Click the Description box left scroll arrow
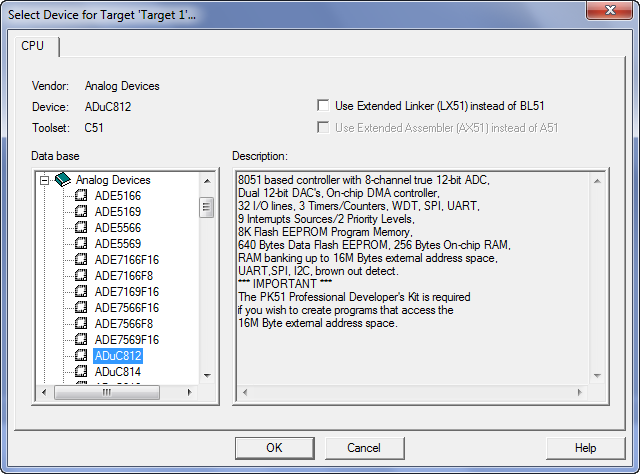Viewport: 640px width, 474px height. pos(245,392)
